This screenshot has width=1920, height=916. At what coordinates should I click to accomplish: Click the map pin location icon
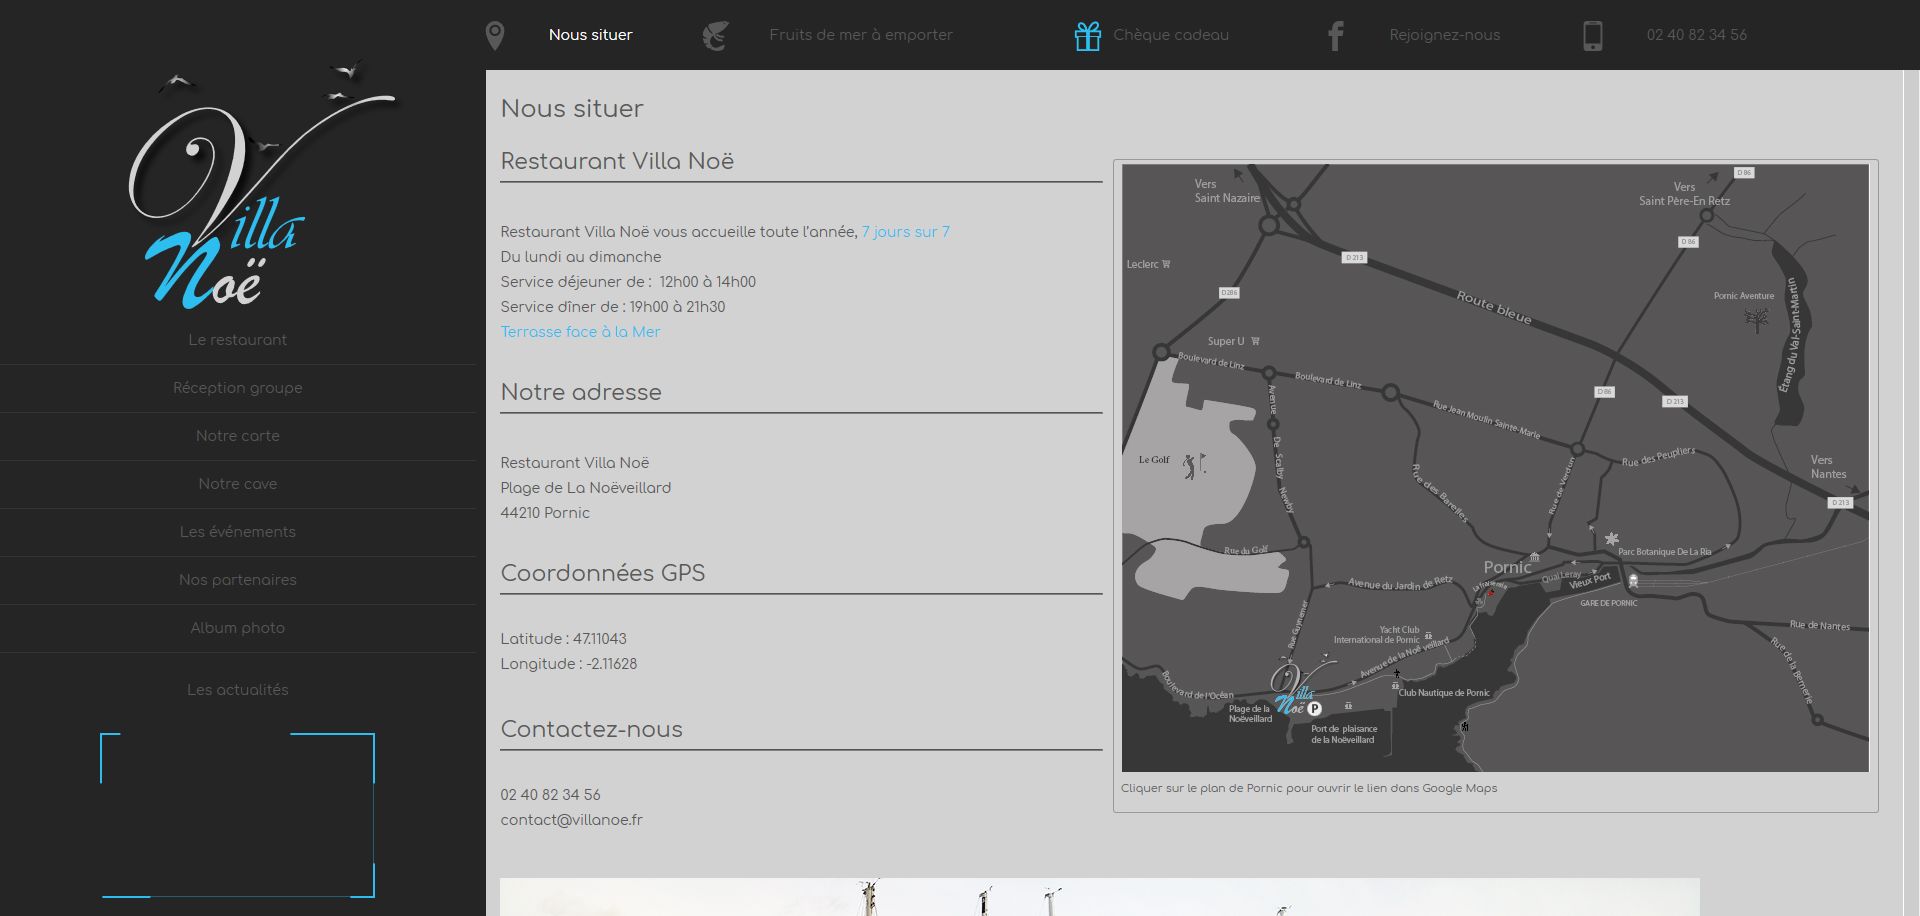(x=494, y=36)
